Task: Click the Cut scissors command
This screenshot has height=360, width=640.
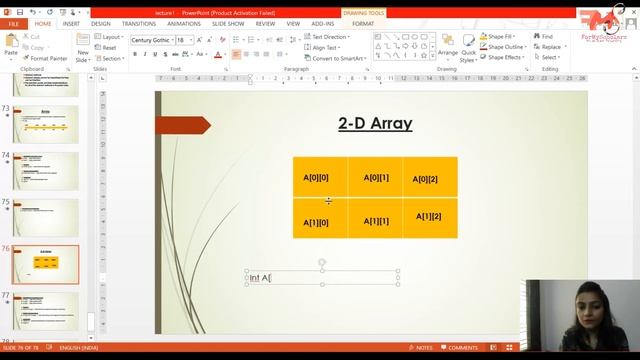Action: coord(31,37)
